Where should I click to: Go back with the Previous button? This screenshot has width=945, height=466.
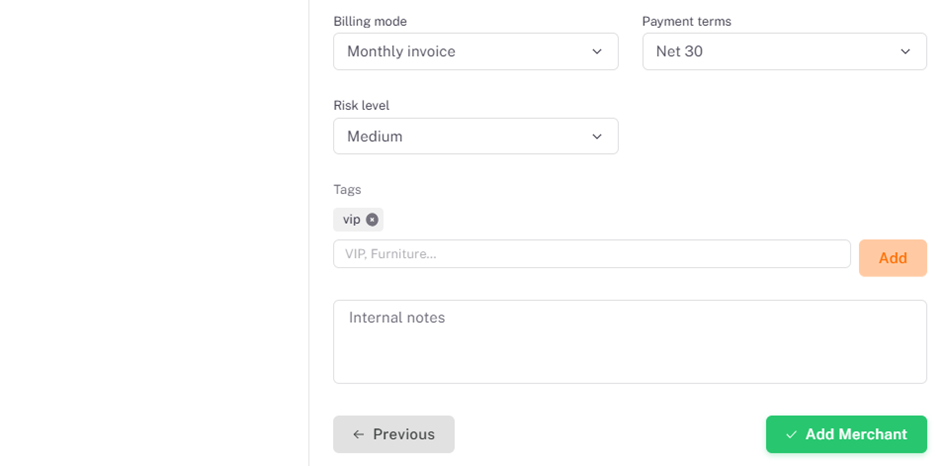coord(394,434)
